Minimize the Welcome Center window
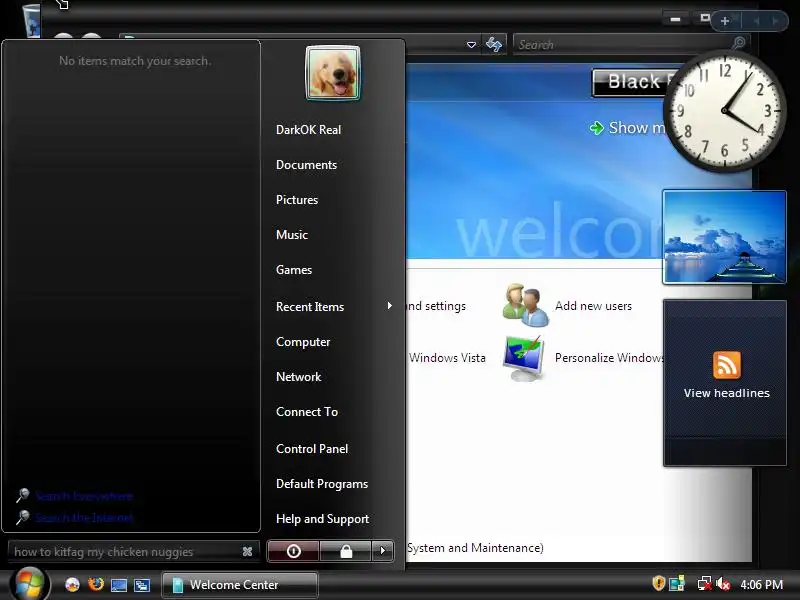The height and width of the screenshot is (600, 800). pyautogui.click(x=676, y=19)
